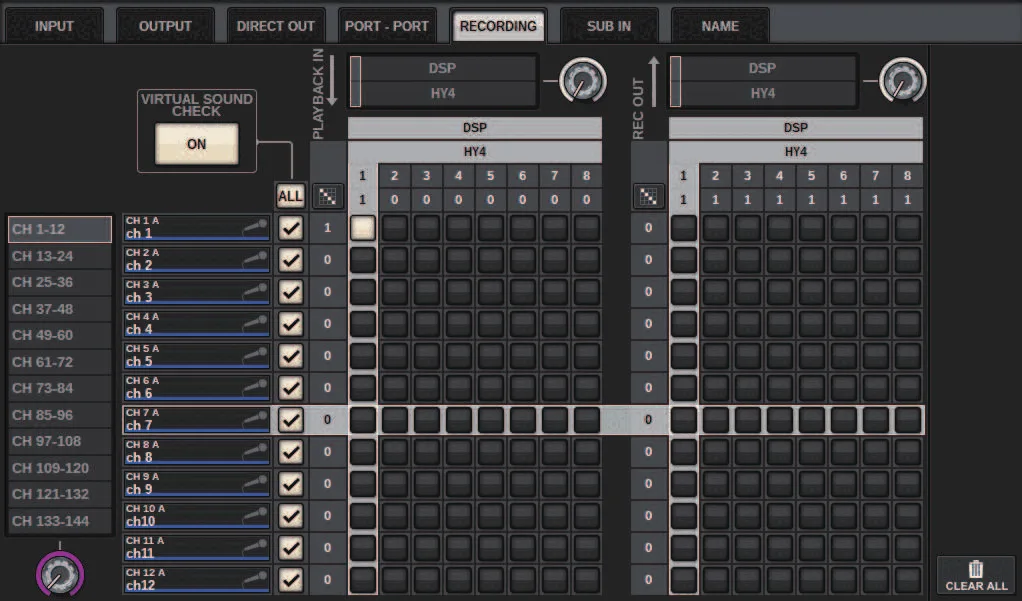The width and height of the screenshot is (1022, 601).
Task: Select the RECORDING tab
Action: [x=498, y=26]
